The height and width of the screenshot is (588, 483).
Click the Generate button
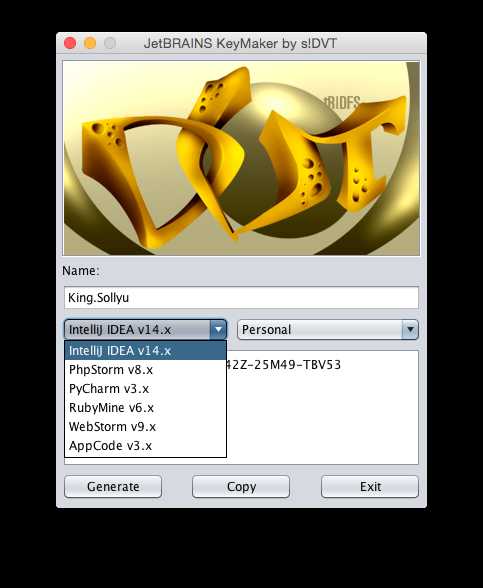113,486
